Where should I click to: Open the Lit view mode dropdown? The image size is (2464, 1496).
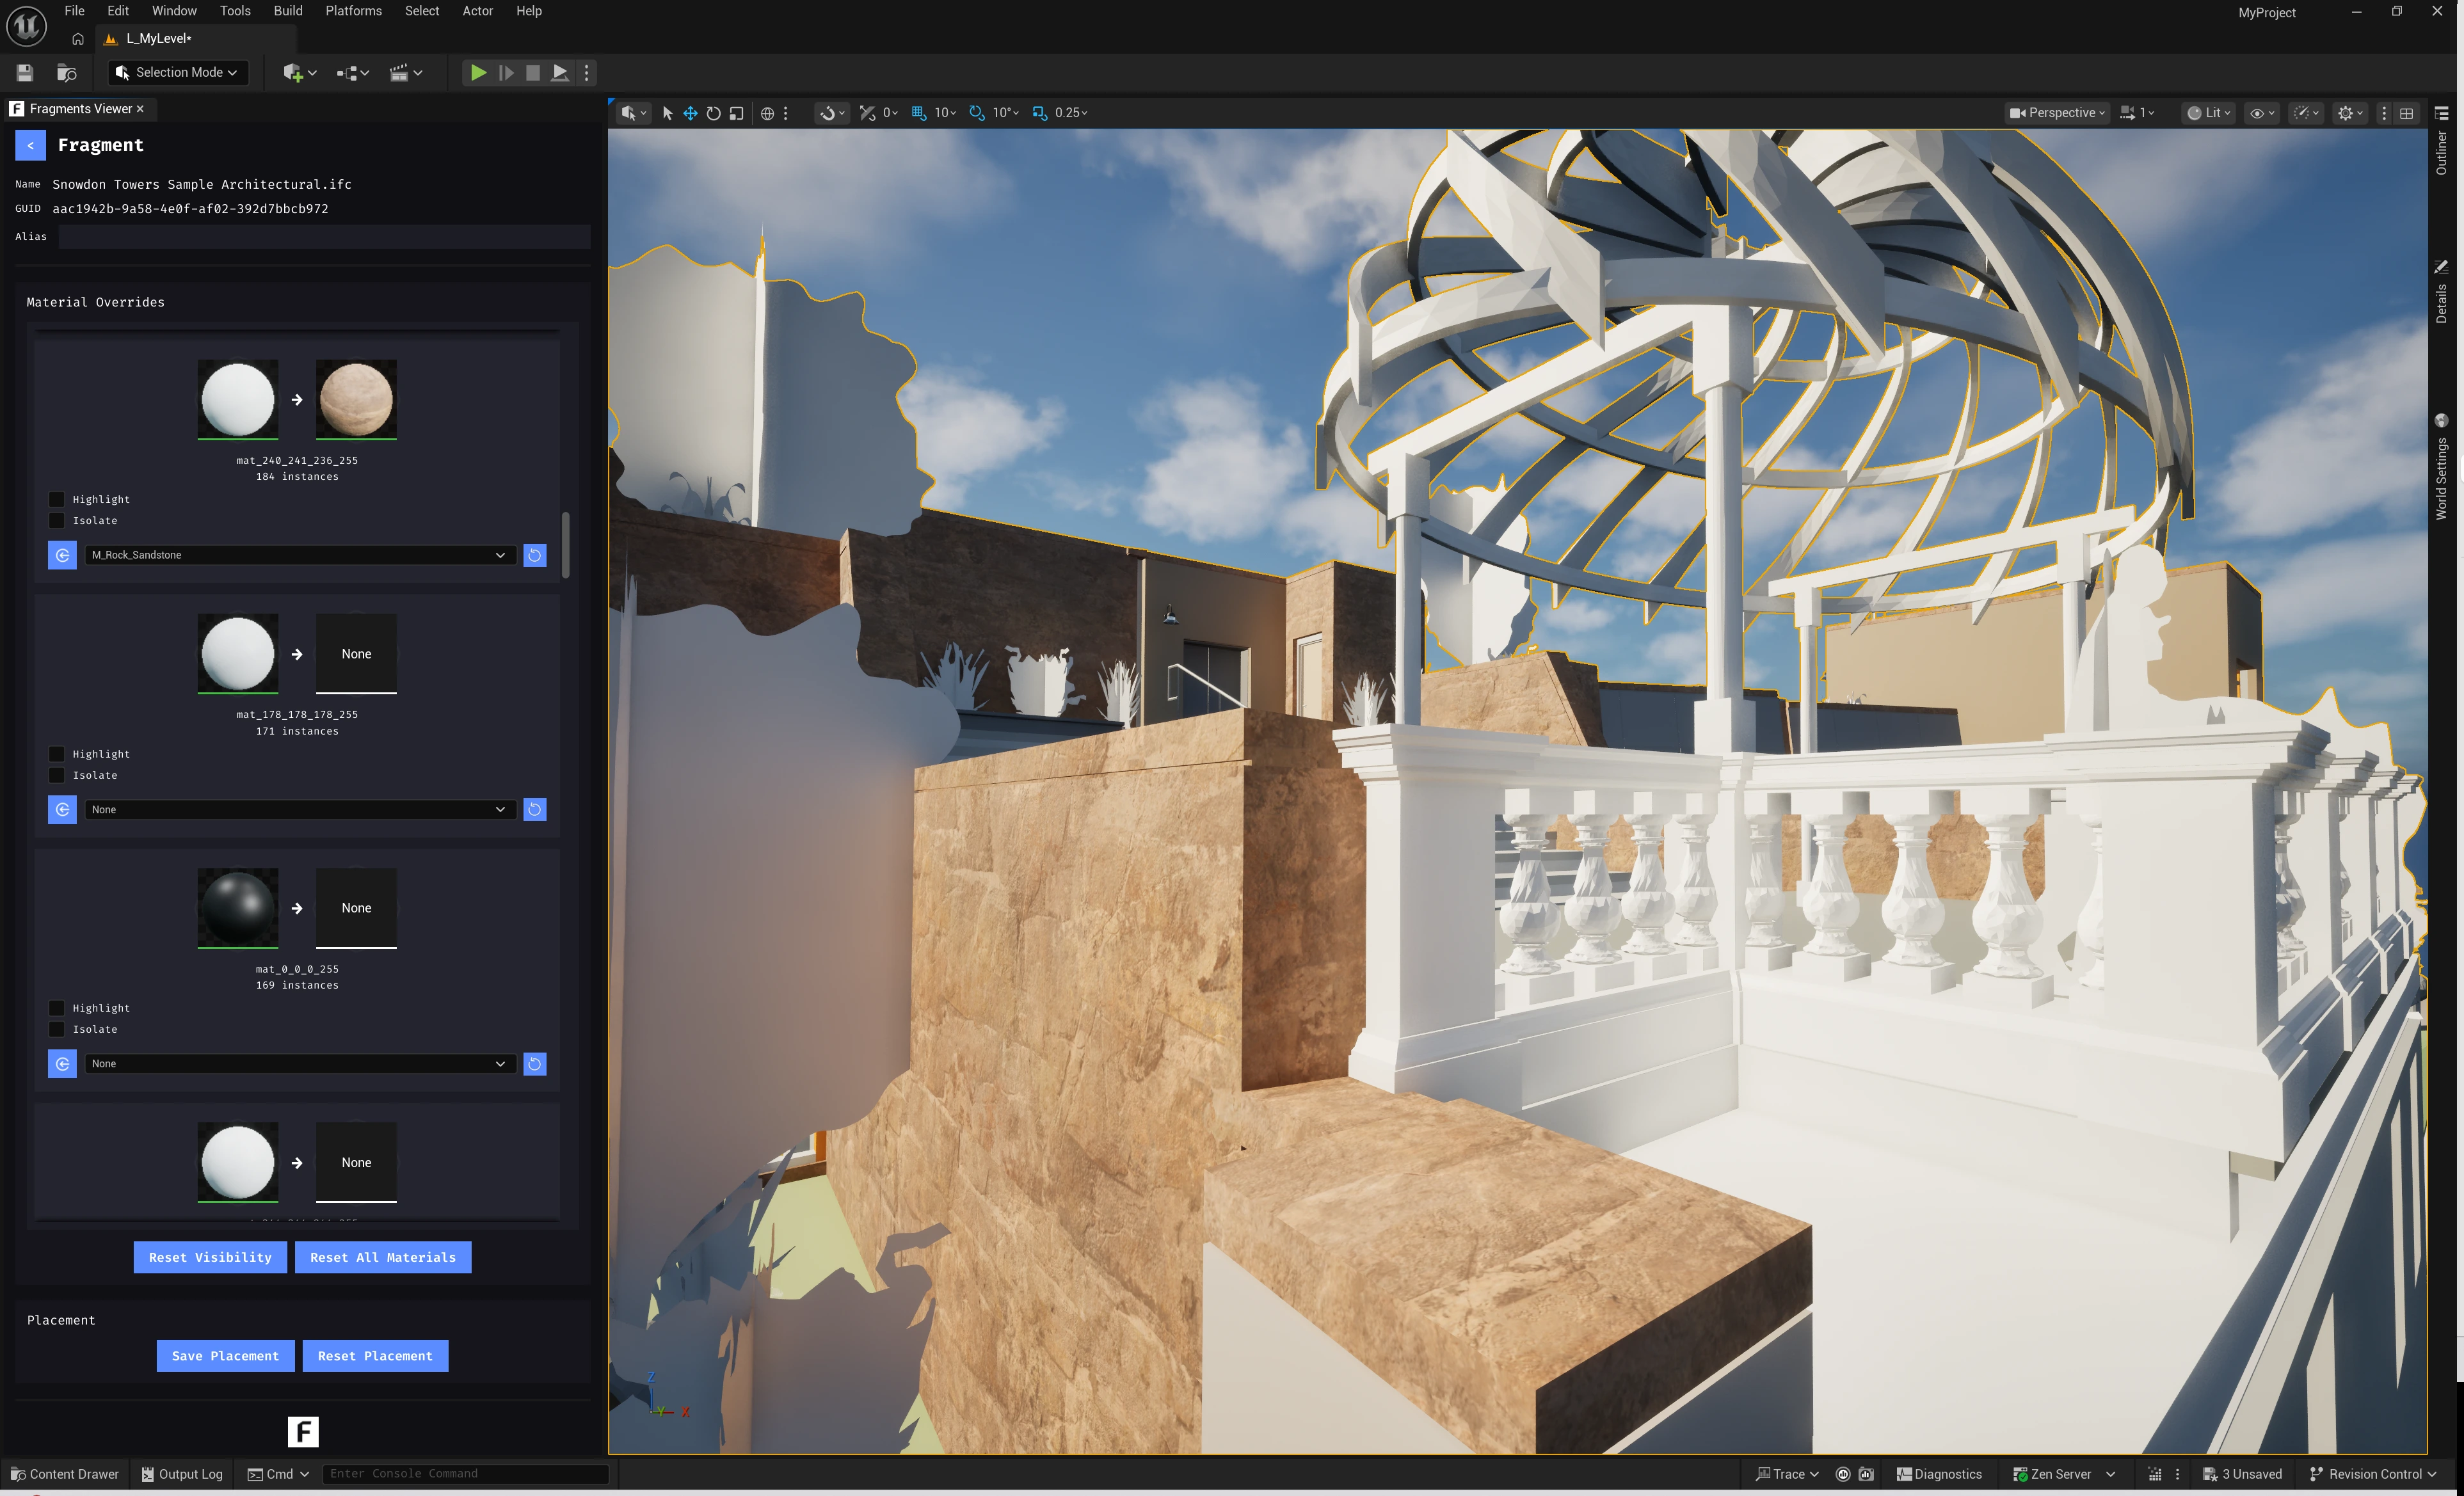pyautogui.click(x=2209, y=113)
